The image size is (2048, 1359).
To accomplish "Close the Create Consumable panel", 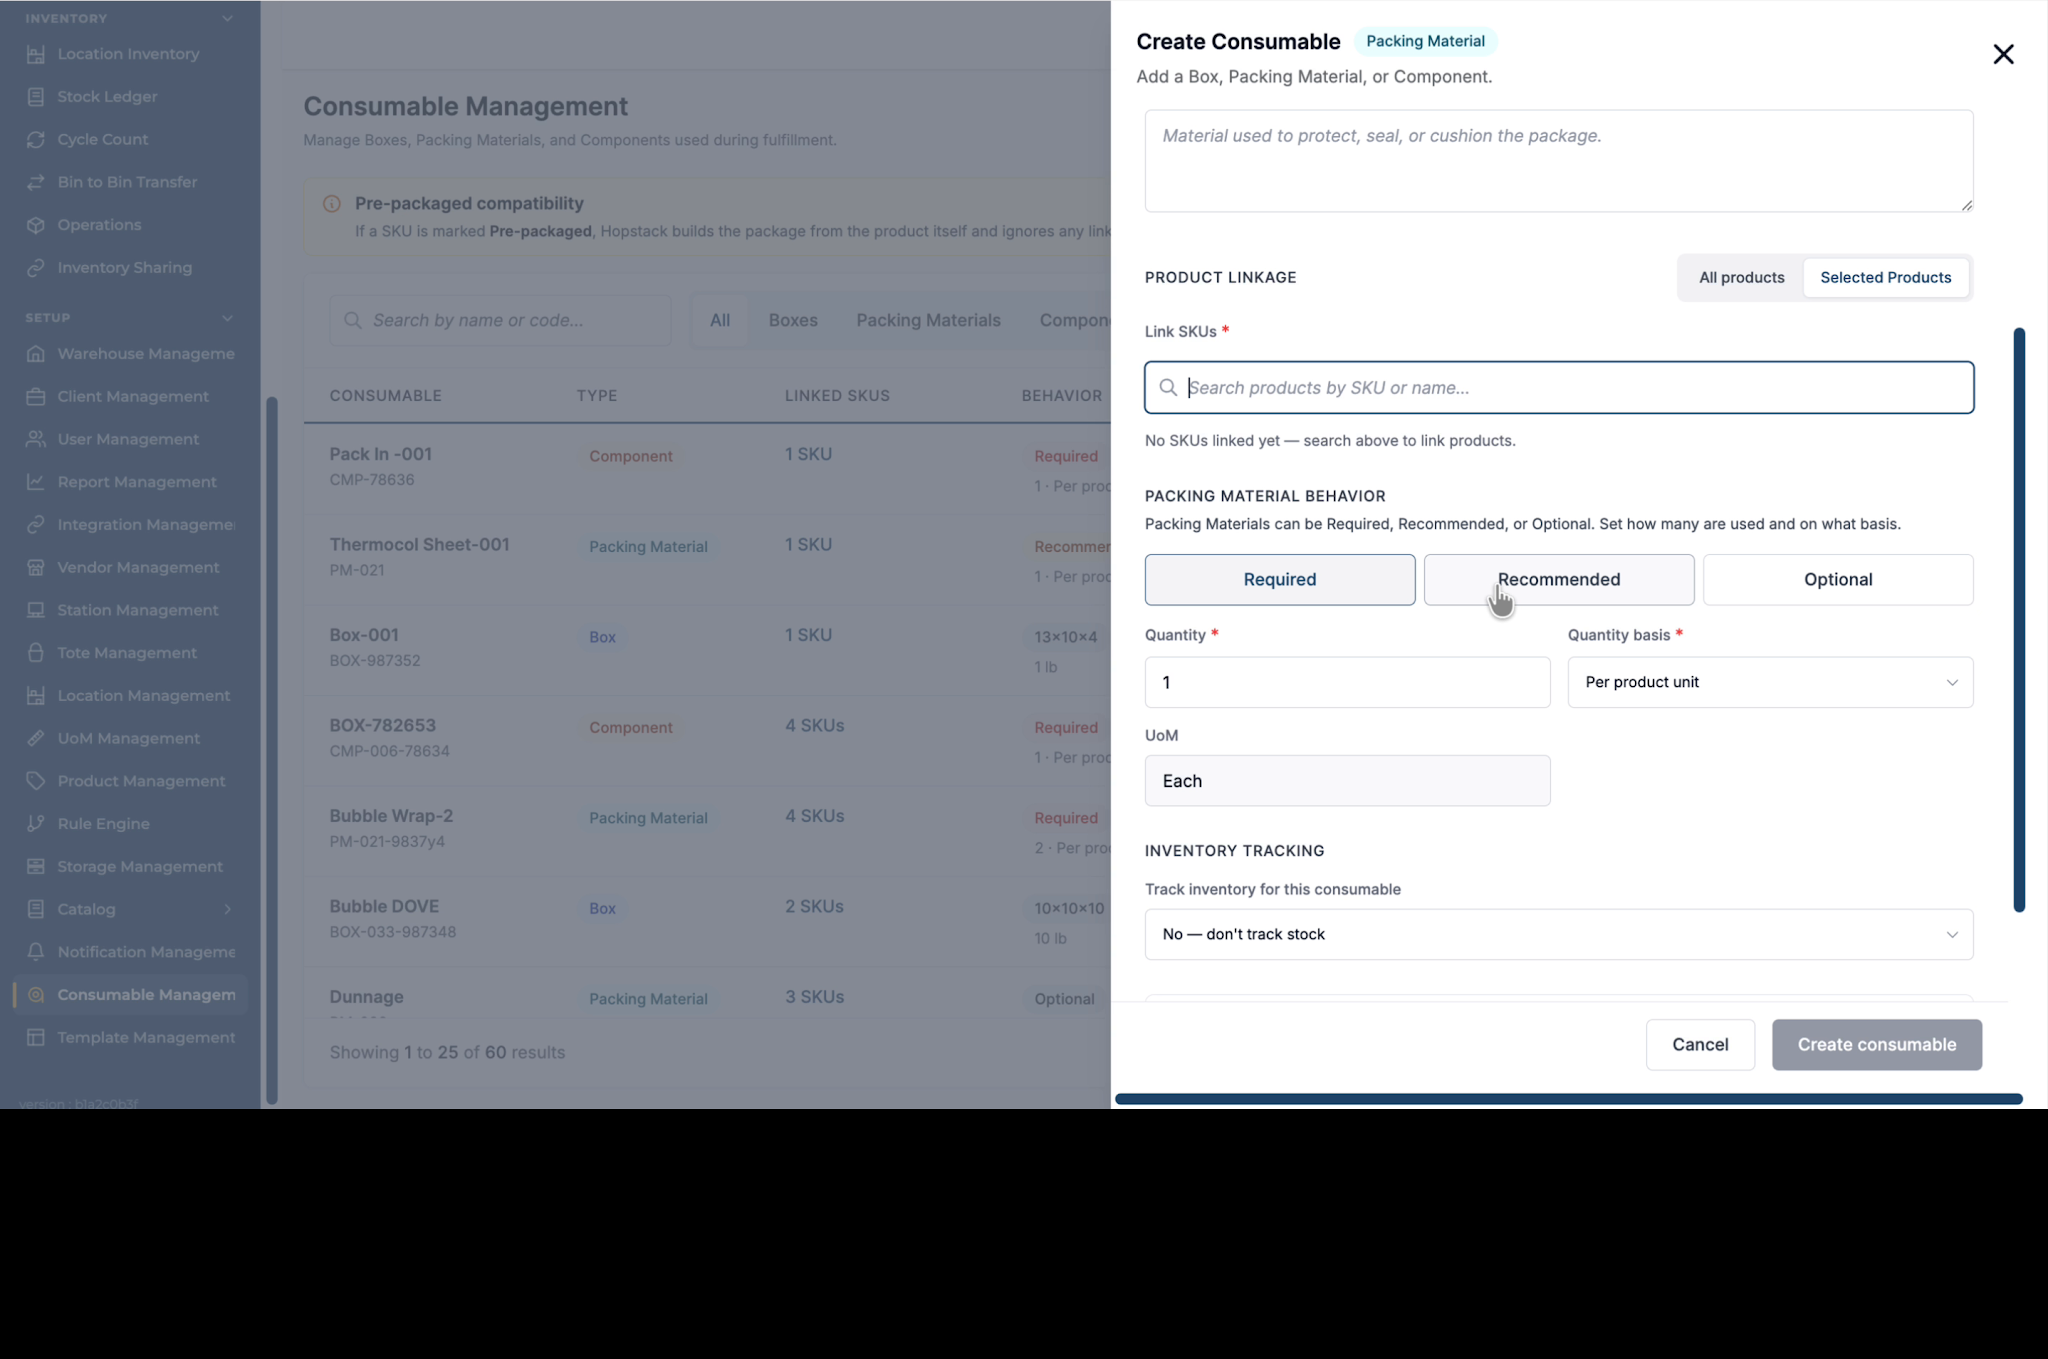I will pos(2003,54).
